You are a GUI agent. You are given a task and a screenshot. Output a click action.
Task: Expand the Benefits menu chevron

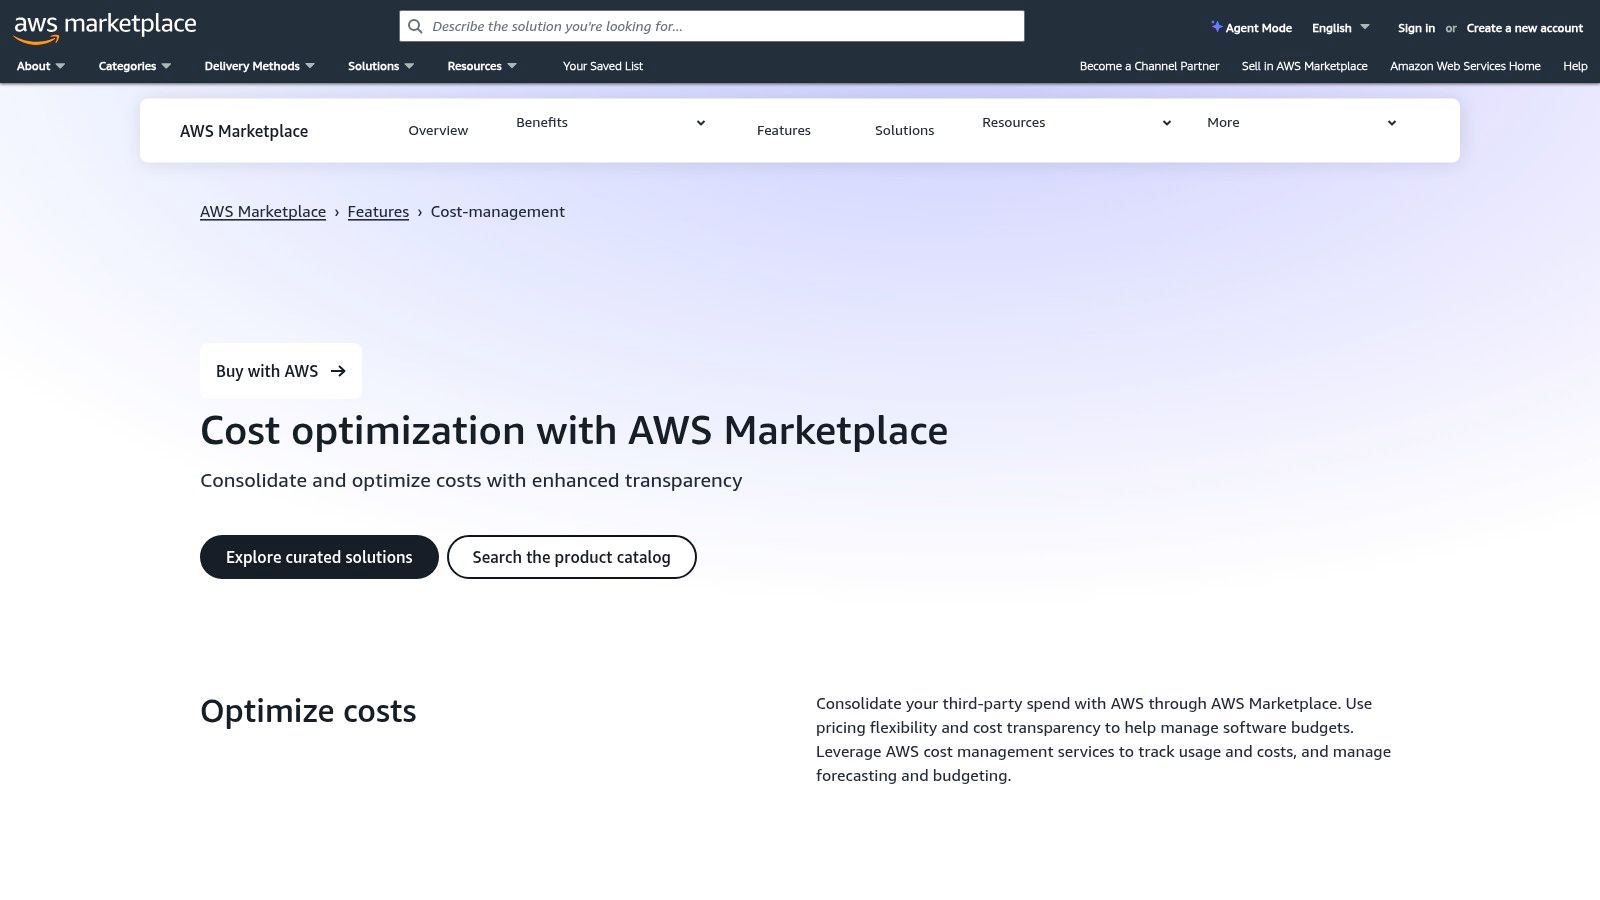pyautogui.click(x=700, y=123)
